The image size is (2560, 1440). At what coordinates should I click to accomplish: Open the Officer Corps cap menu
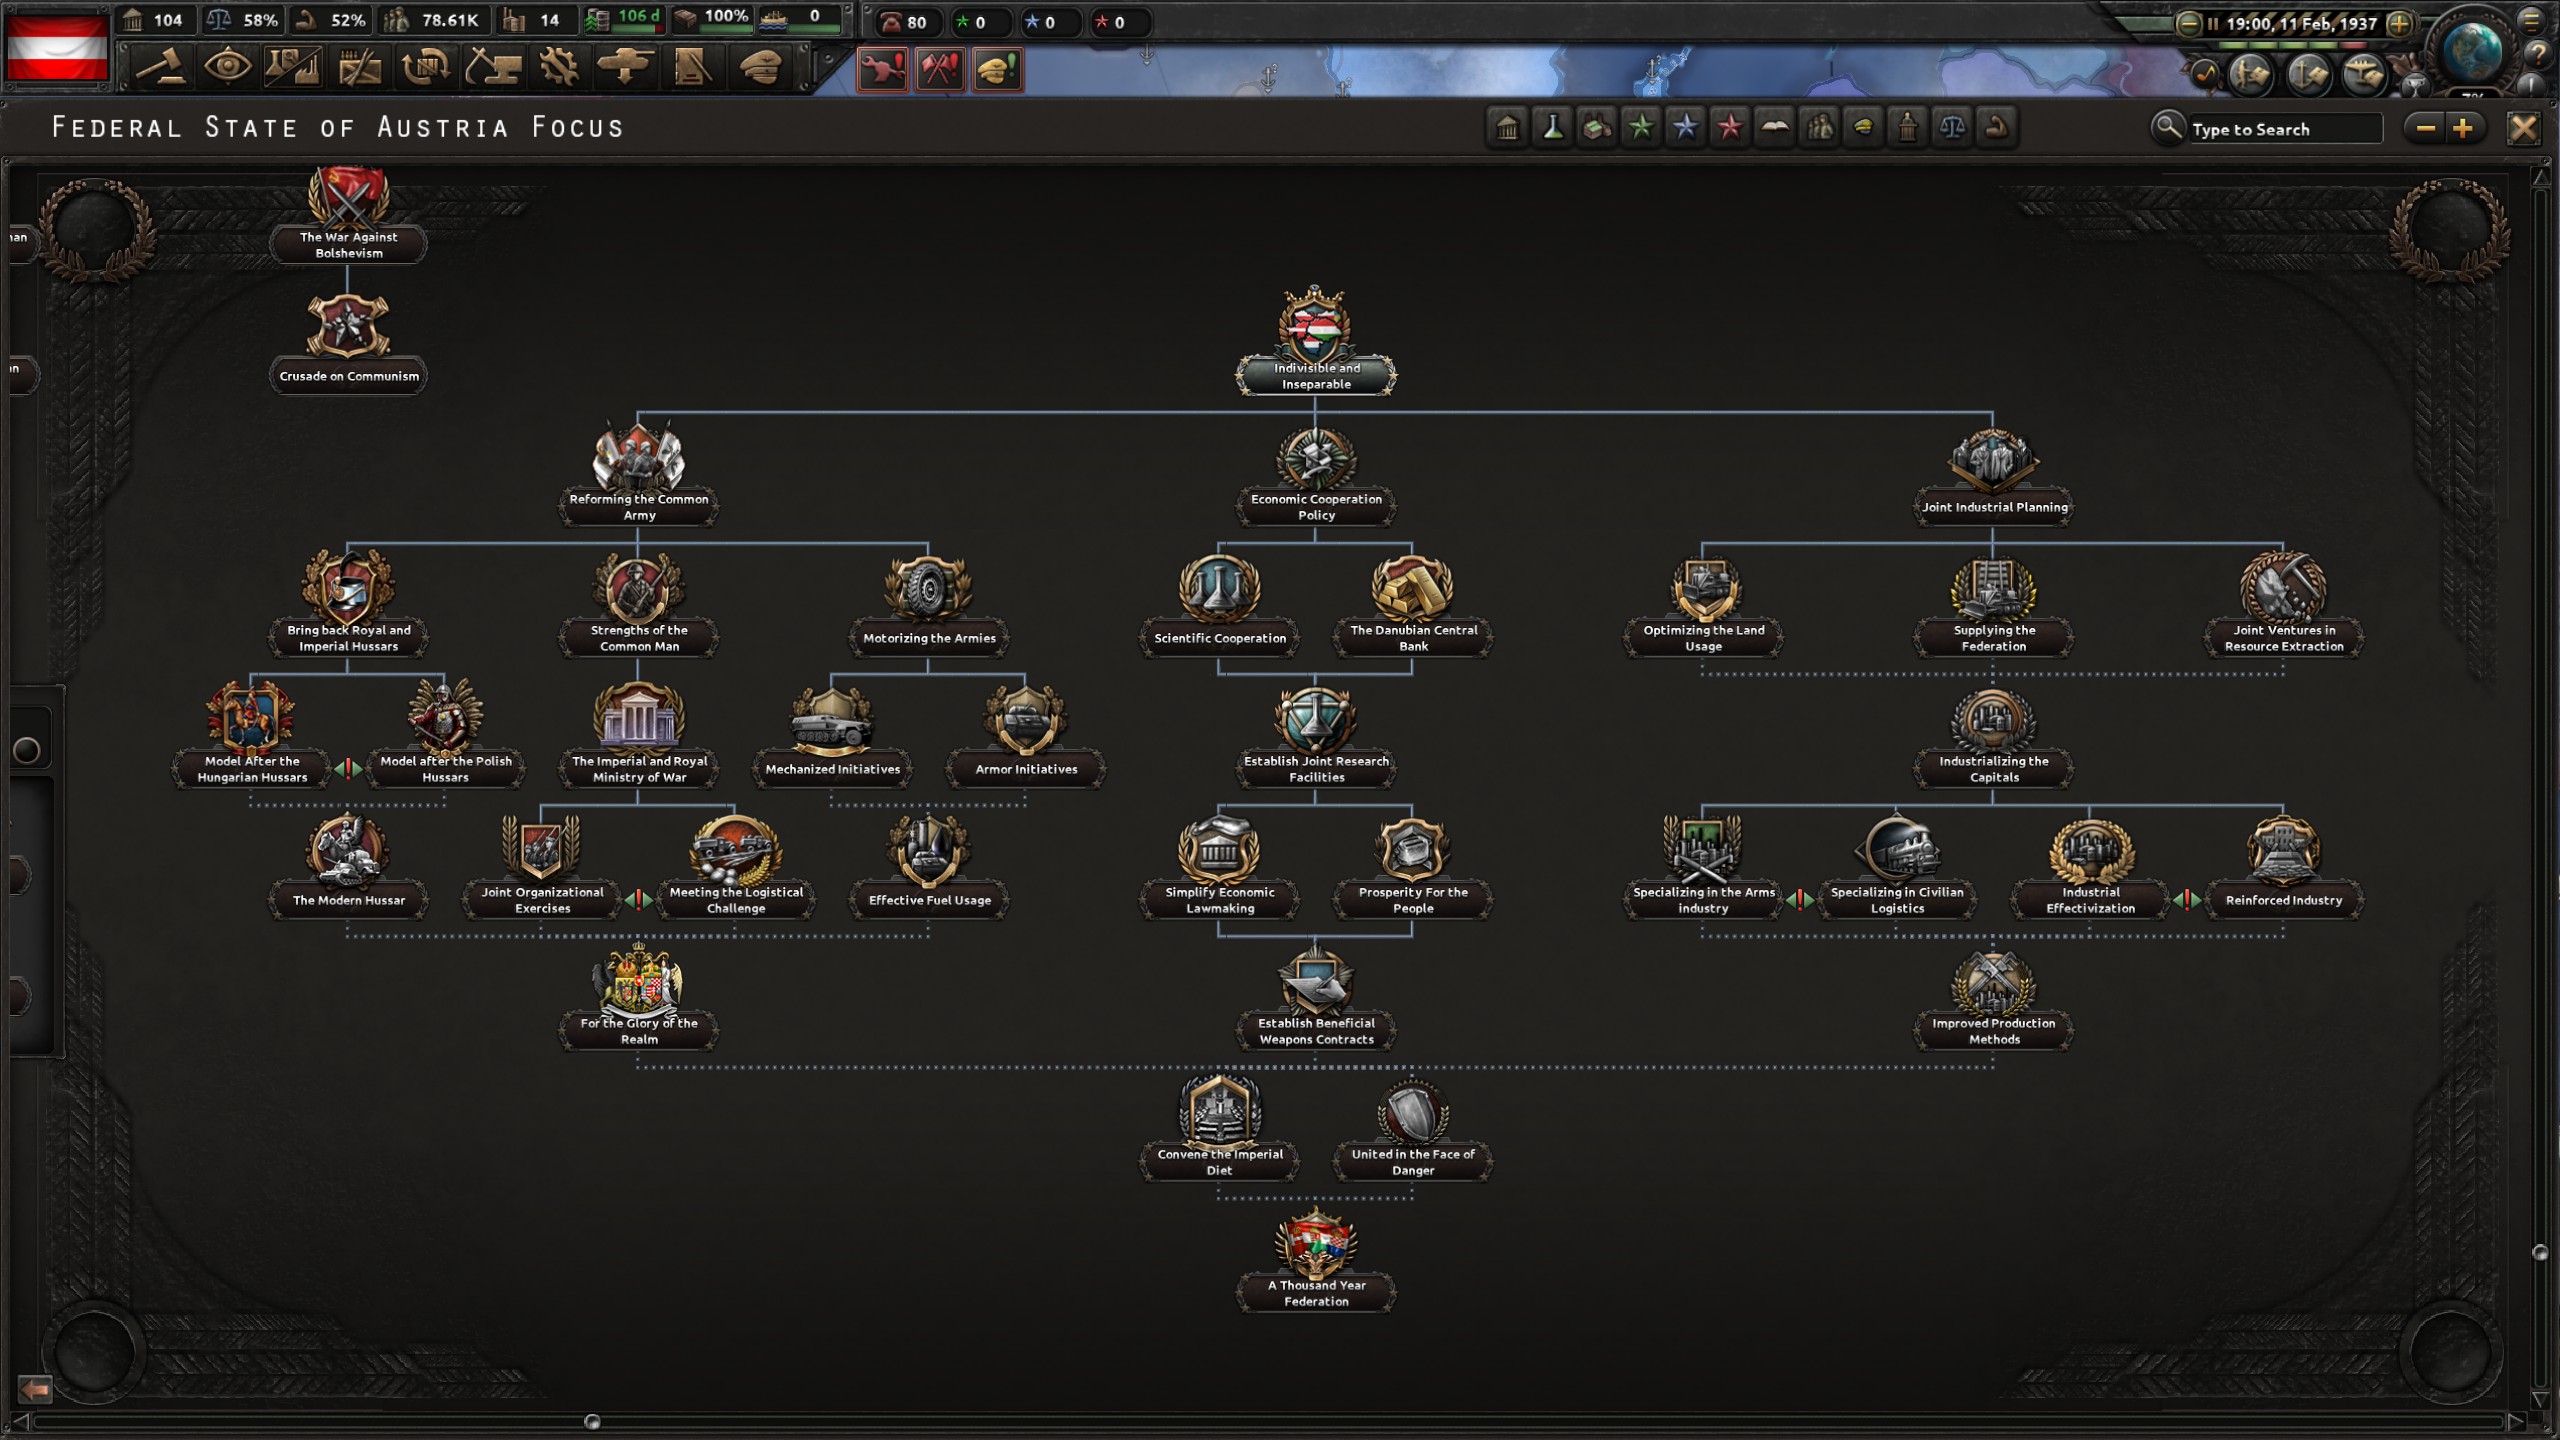pos(760,68)
